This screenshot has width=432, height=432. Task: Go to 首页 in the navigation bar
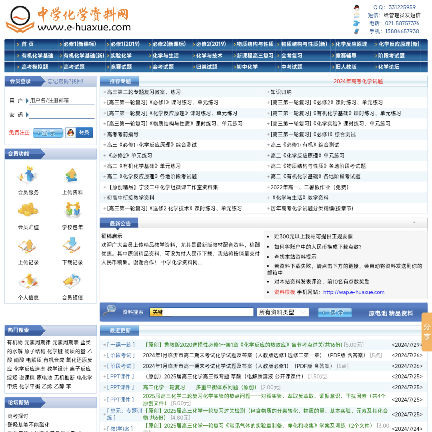[27, 44]
